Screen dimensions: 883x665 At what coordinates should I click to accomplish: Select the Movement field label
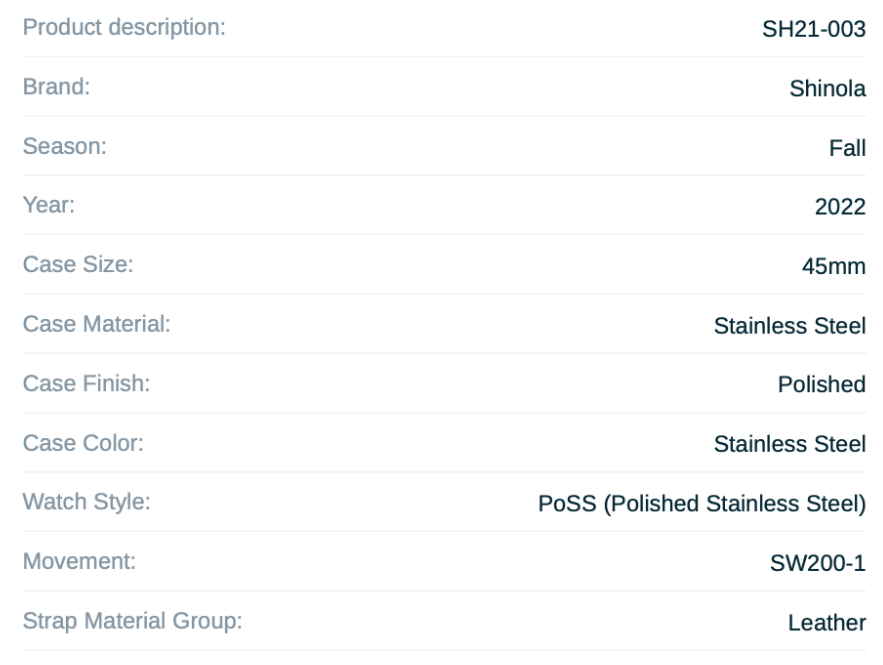coord(79,561)
